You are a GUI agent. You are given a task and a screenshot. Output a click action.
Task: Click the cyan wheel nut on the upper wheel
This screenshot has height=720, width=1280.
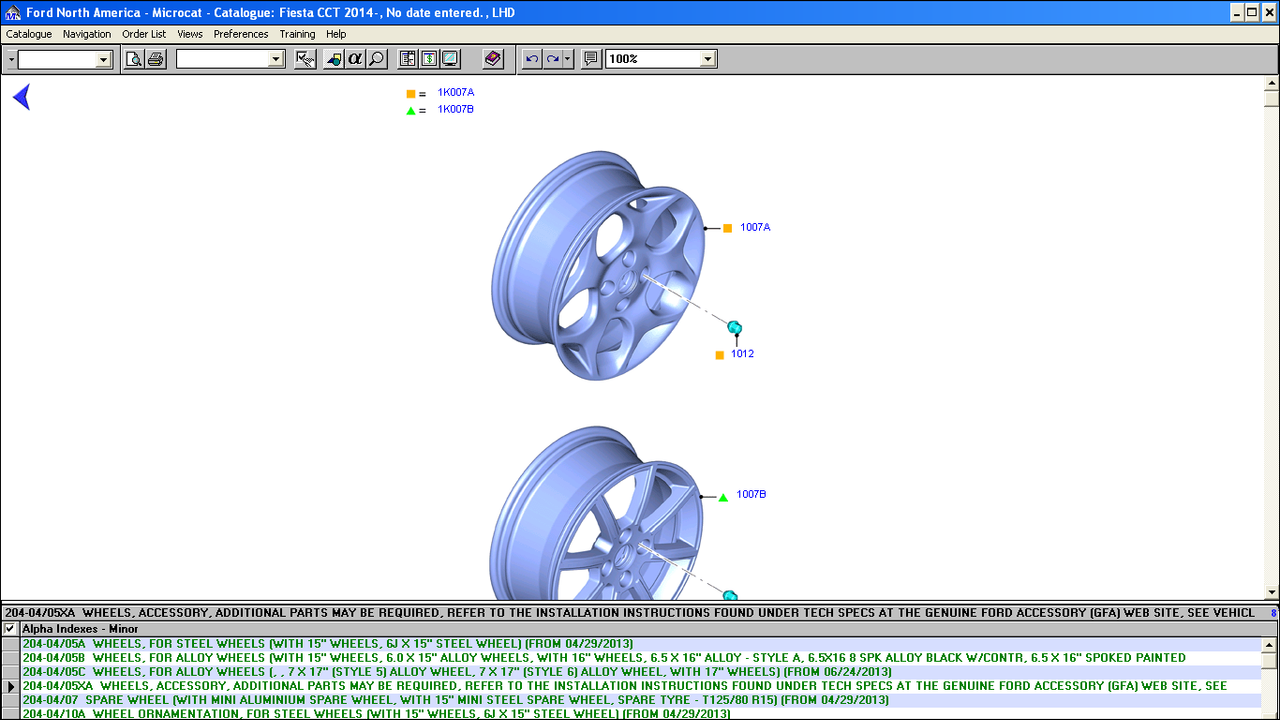click(734, 328)
